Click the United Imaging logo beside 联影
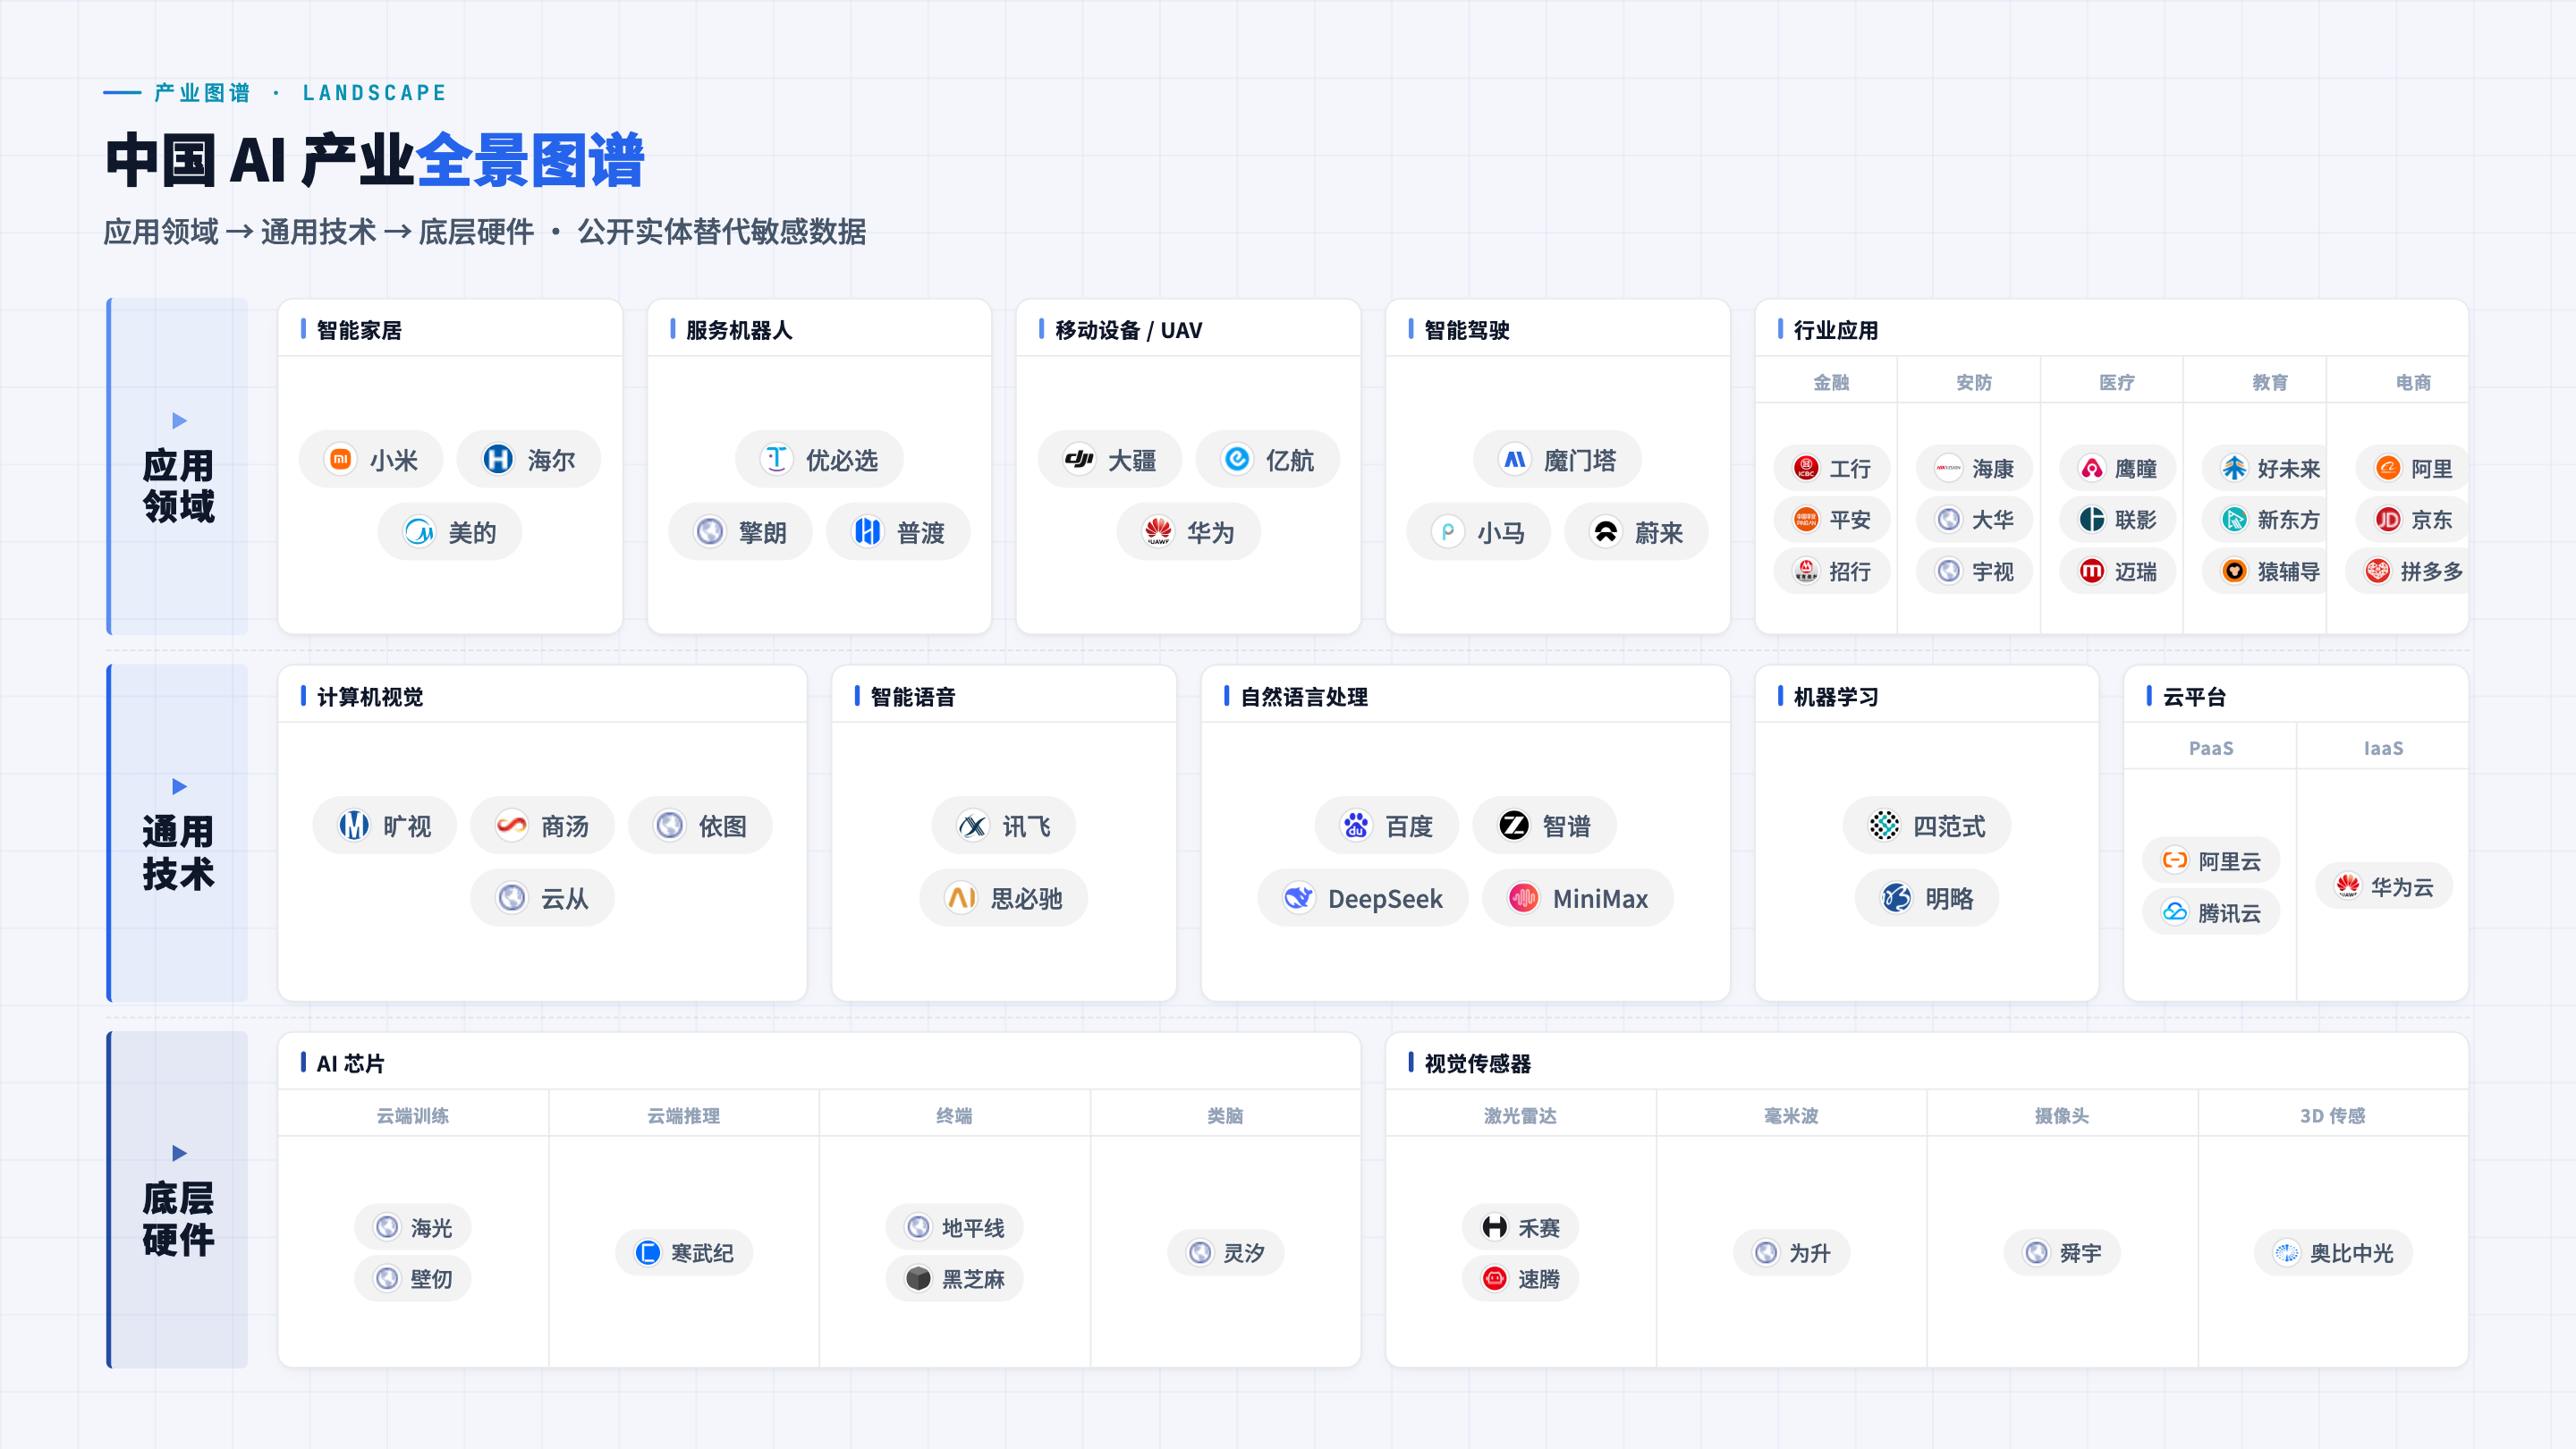The height and width of the screenshot is (1449, 2576). (2092, 520)
